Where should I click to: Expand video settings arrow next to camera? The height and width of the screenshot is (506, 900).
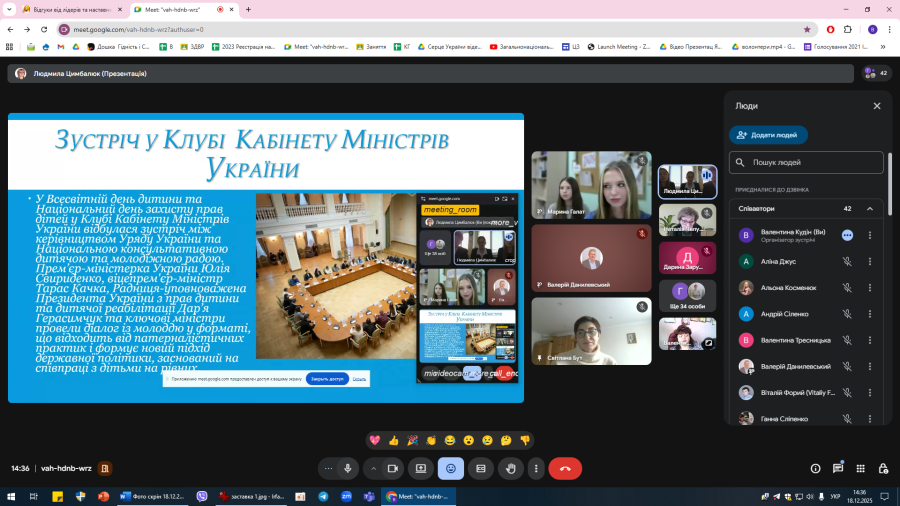[374, 468]
